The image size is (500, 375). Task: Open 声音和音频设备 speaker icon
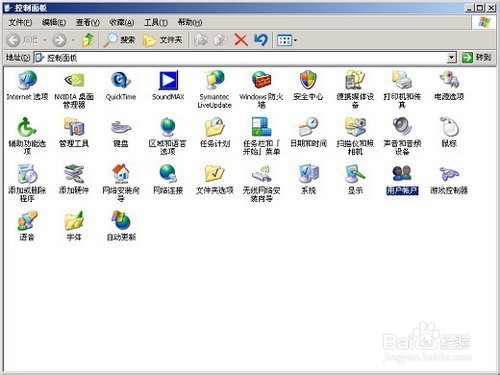[x=402, y=136]
